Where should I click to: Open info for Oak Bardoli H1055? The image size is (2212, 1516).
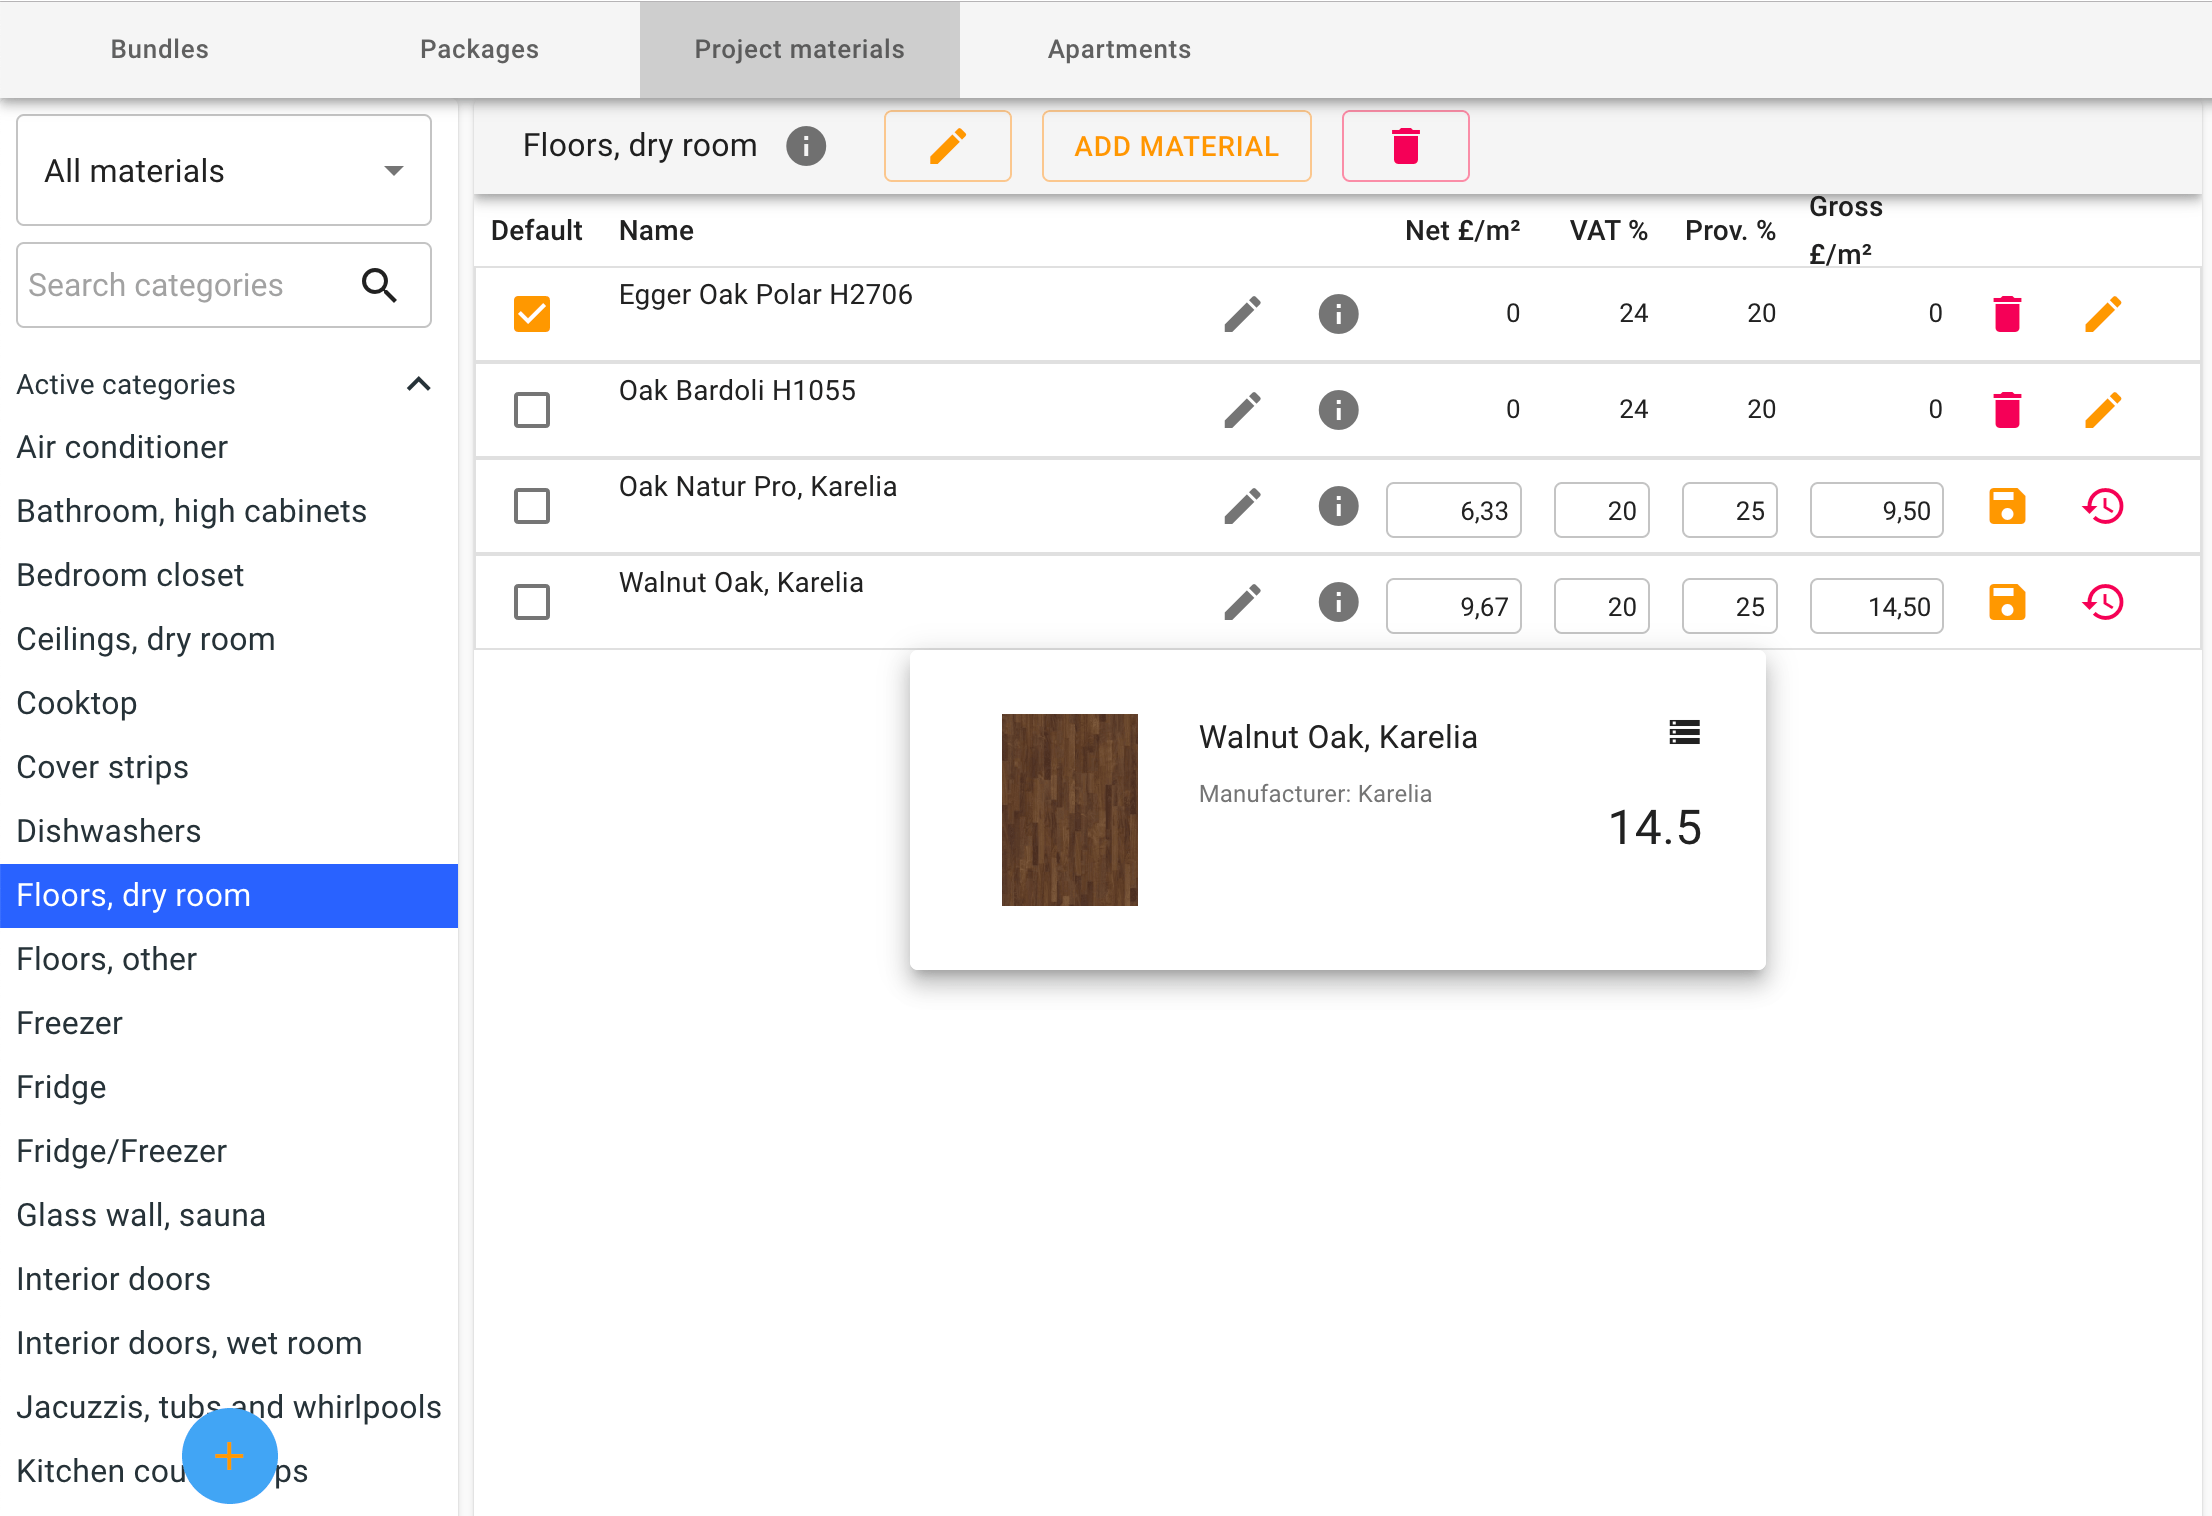pos(1338,409)
